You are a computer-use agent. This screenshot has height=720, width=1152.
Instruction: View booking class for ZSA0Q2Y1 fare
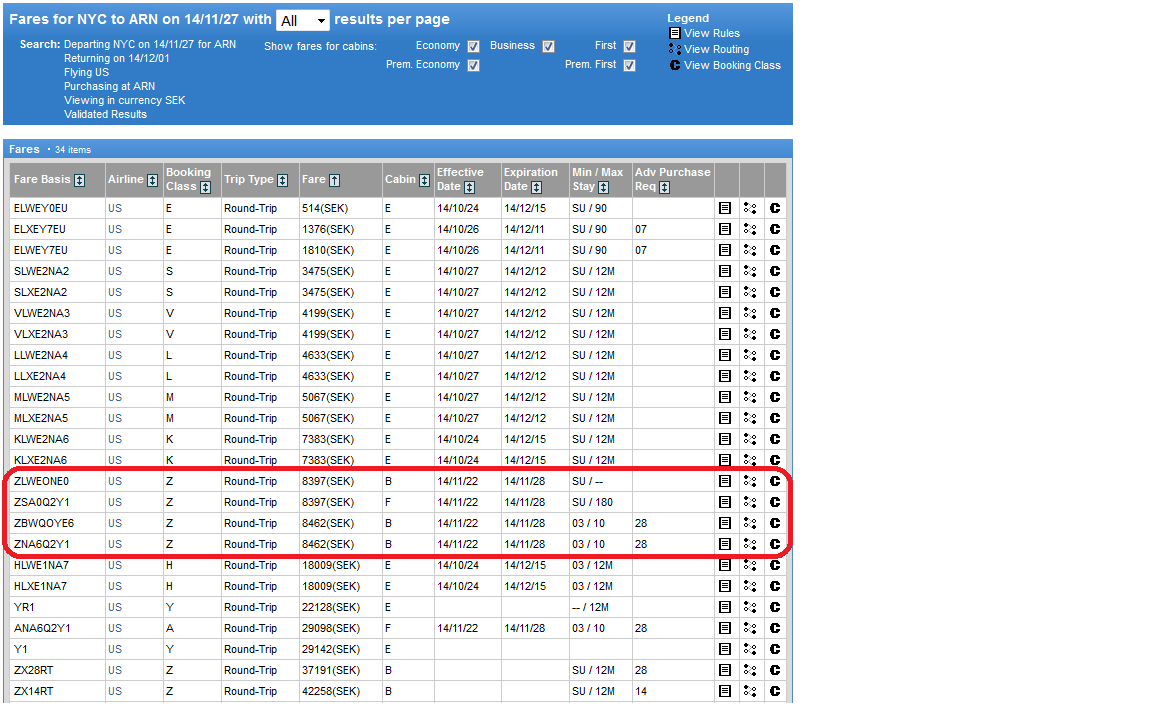click(774, 503)
